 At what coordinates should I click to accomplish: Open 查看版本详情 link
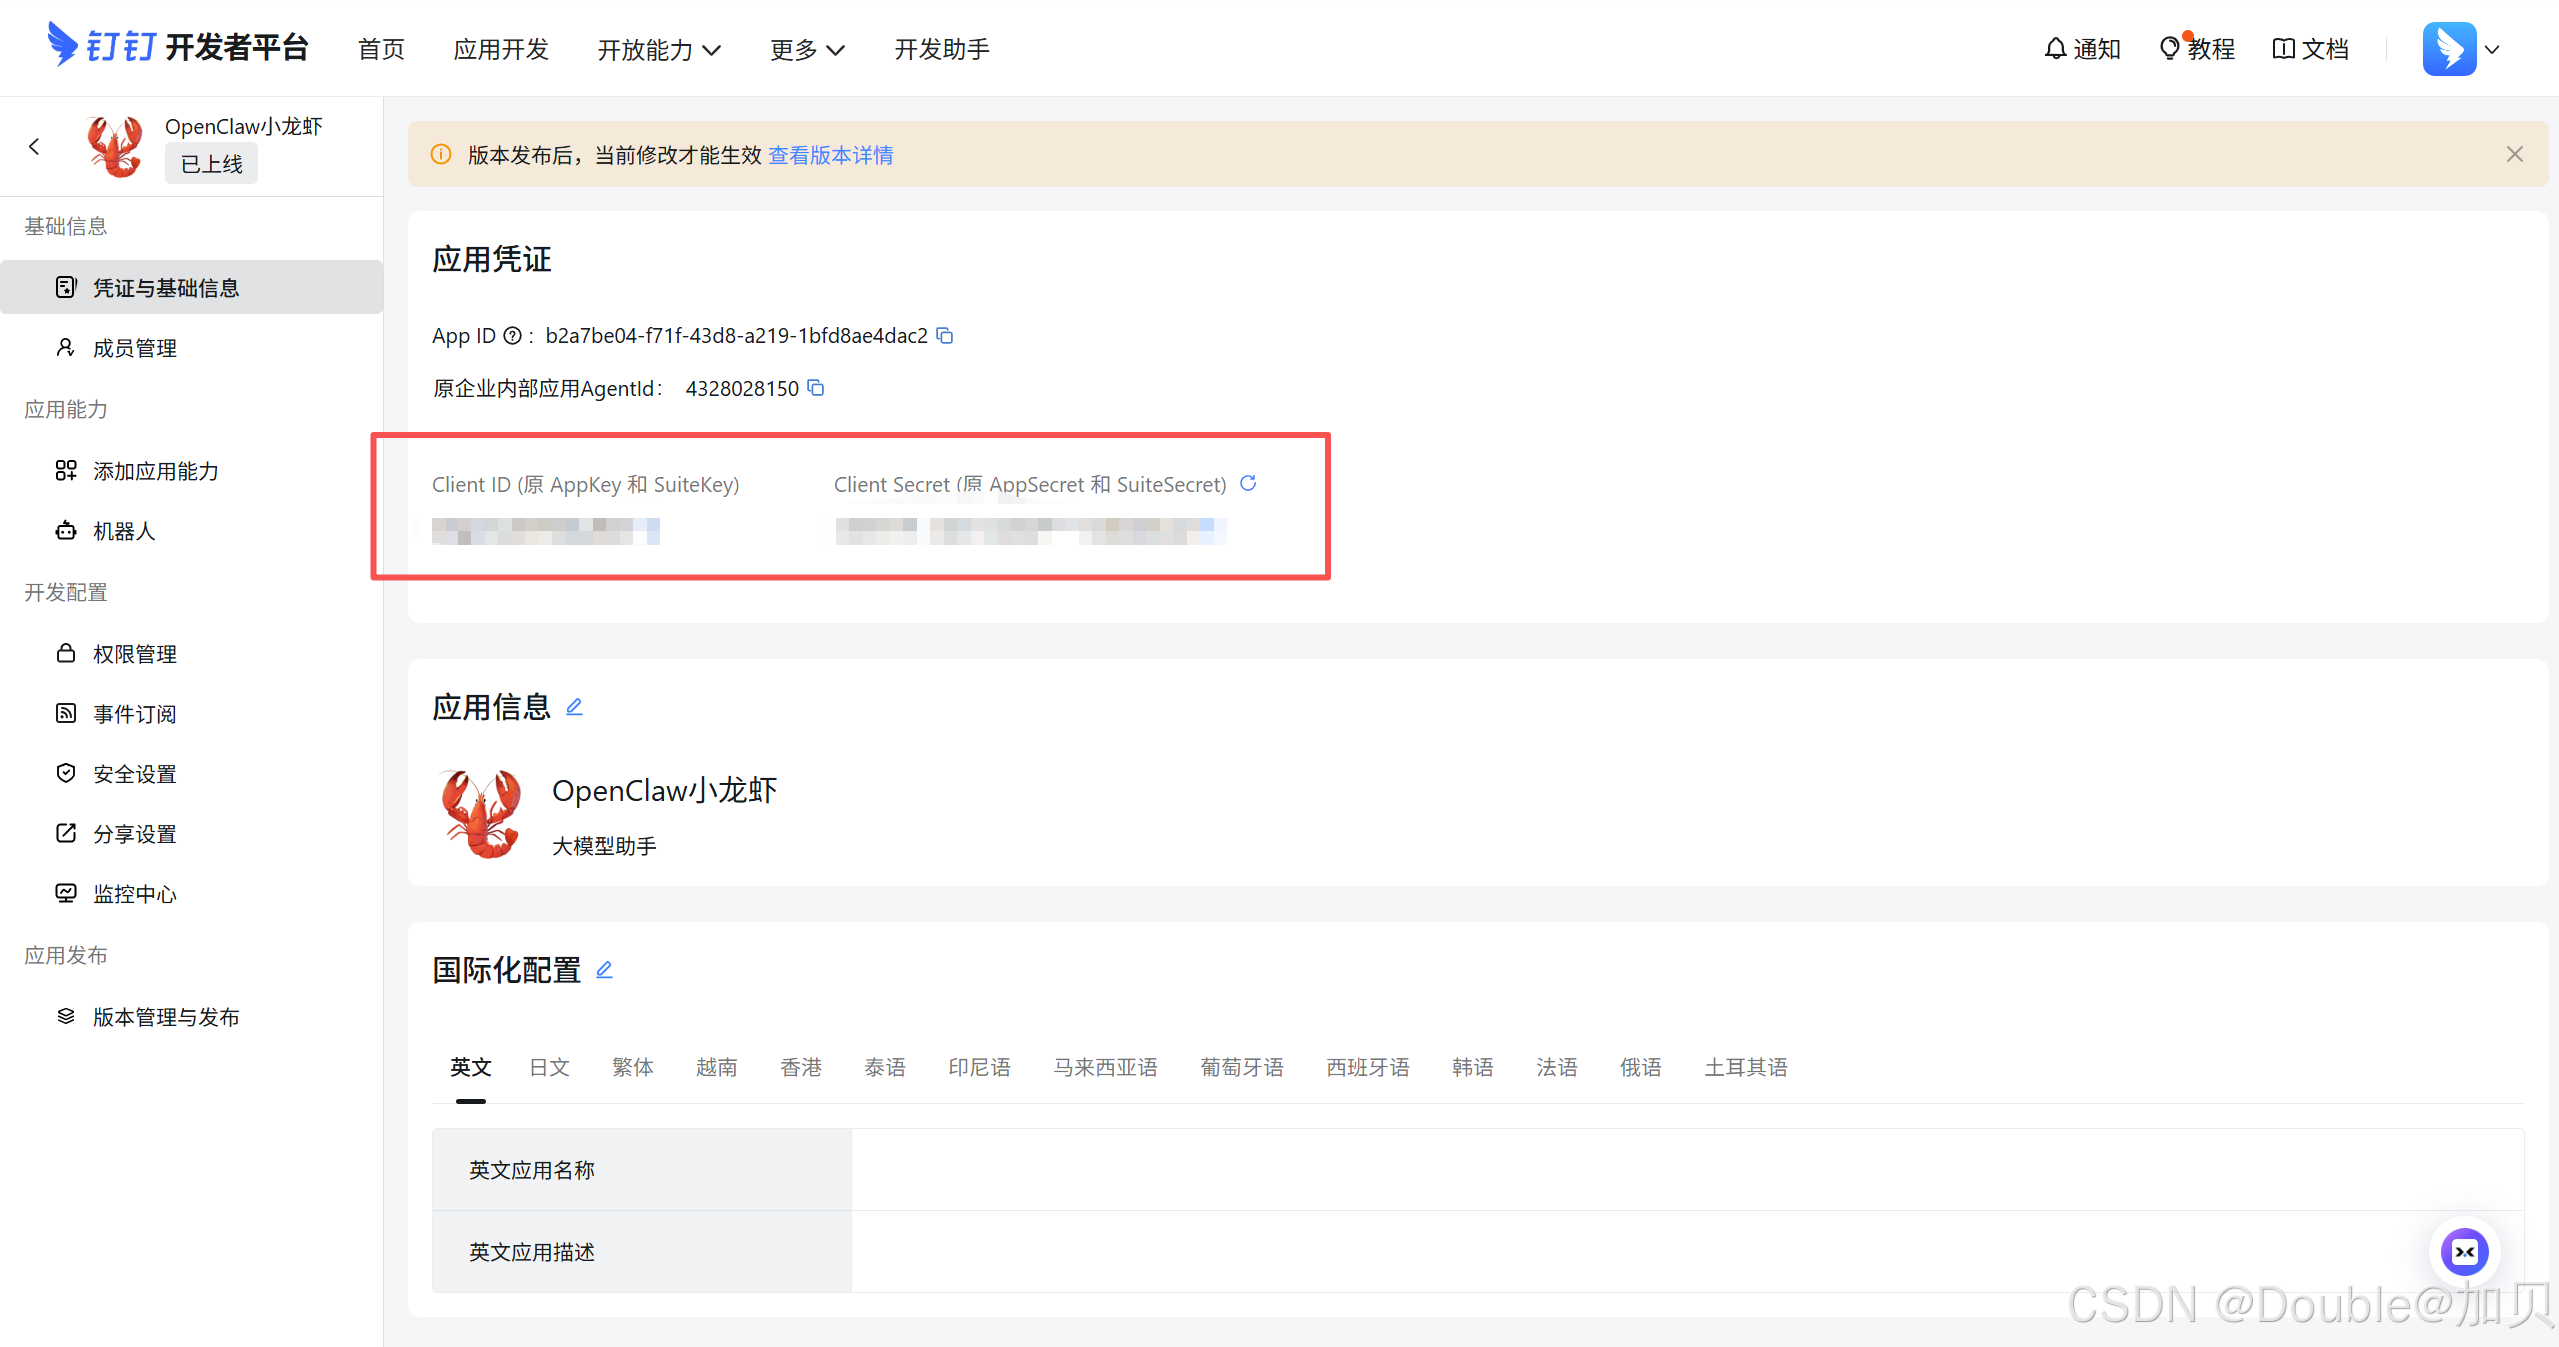tap(831, 155)
